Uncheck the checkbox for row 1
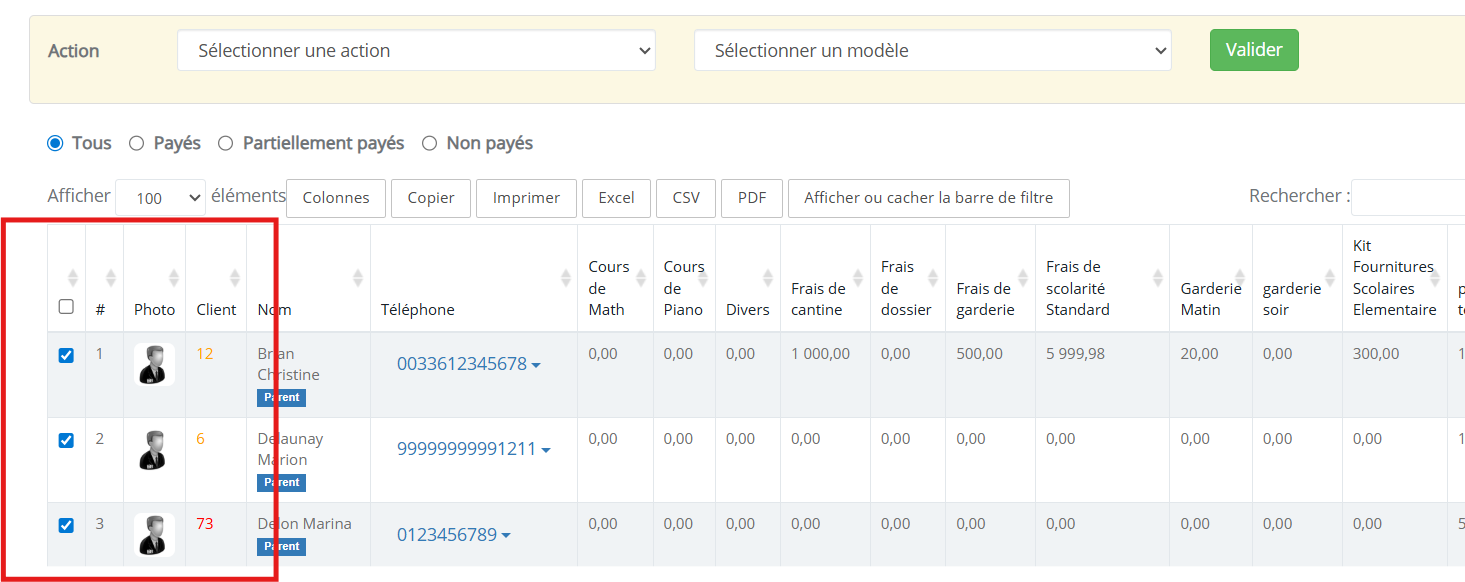The width and height of the screenshot is (1465, 582). click(x=66, y=355)
